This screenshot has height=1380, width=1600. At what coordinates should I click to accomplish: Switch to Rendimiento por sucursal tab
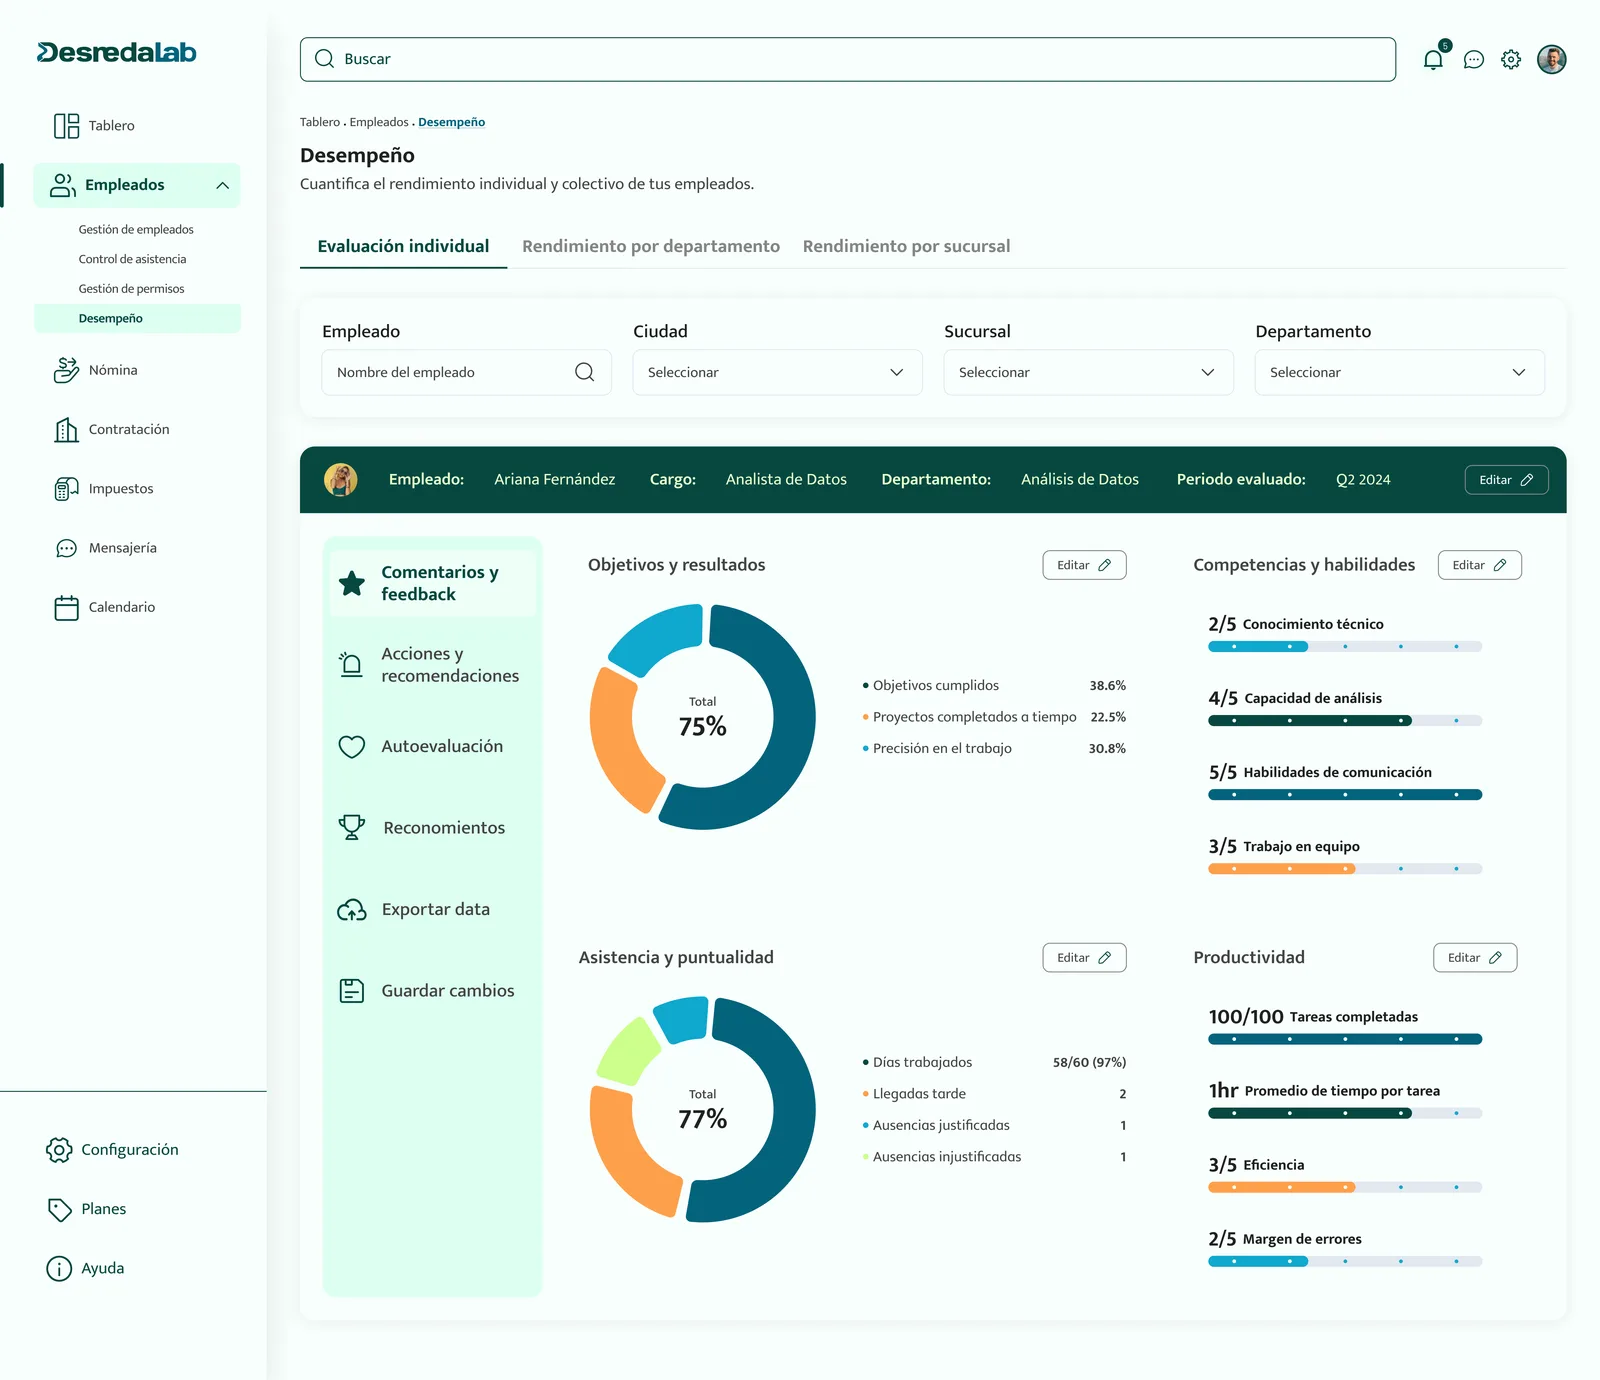(906, 246)
